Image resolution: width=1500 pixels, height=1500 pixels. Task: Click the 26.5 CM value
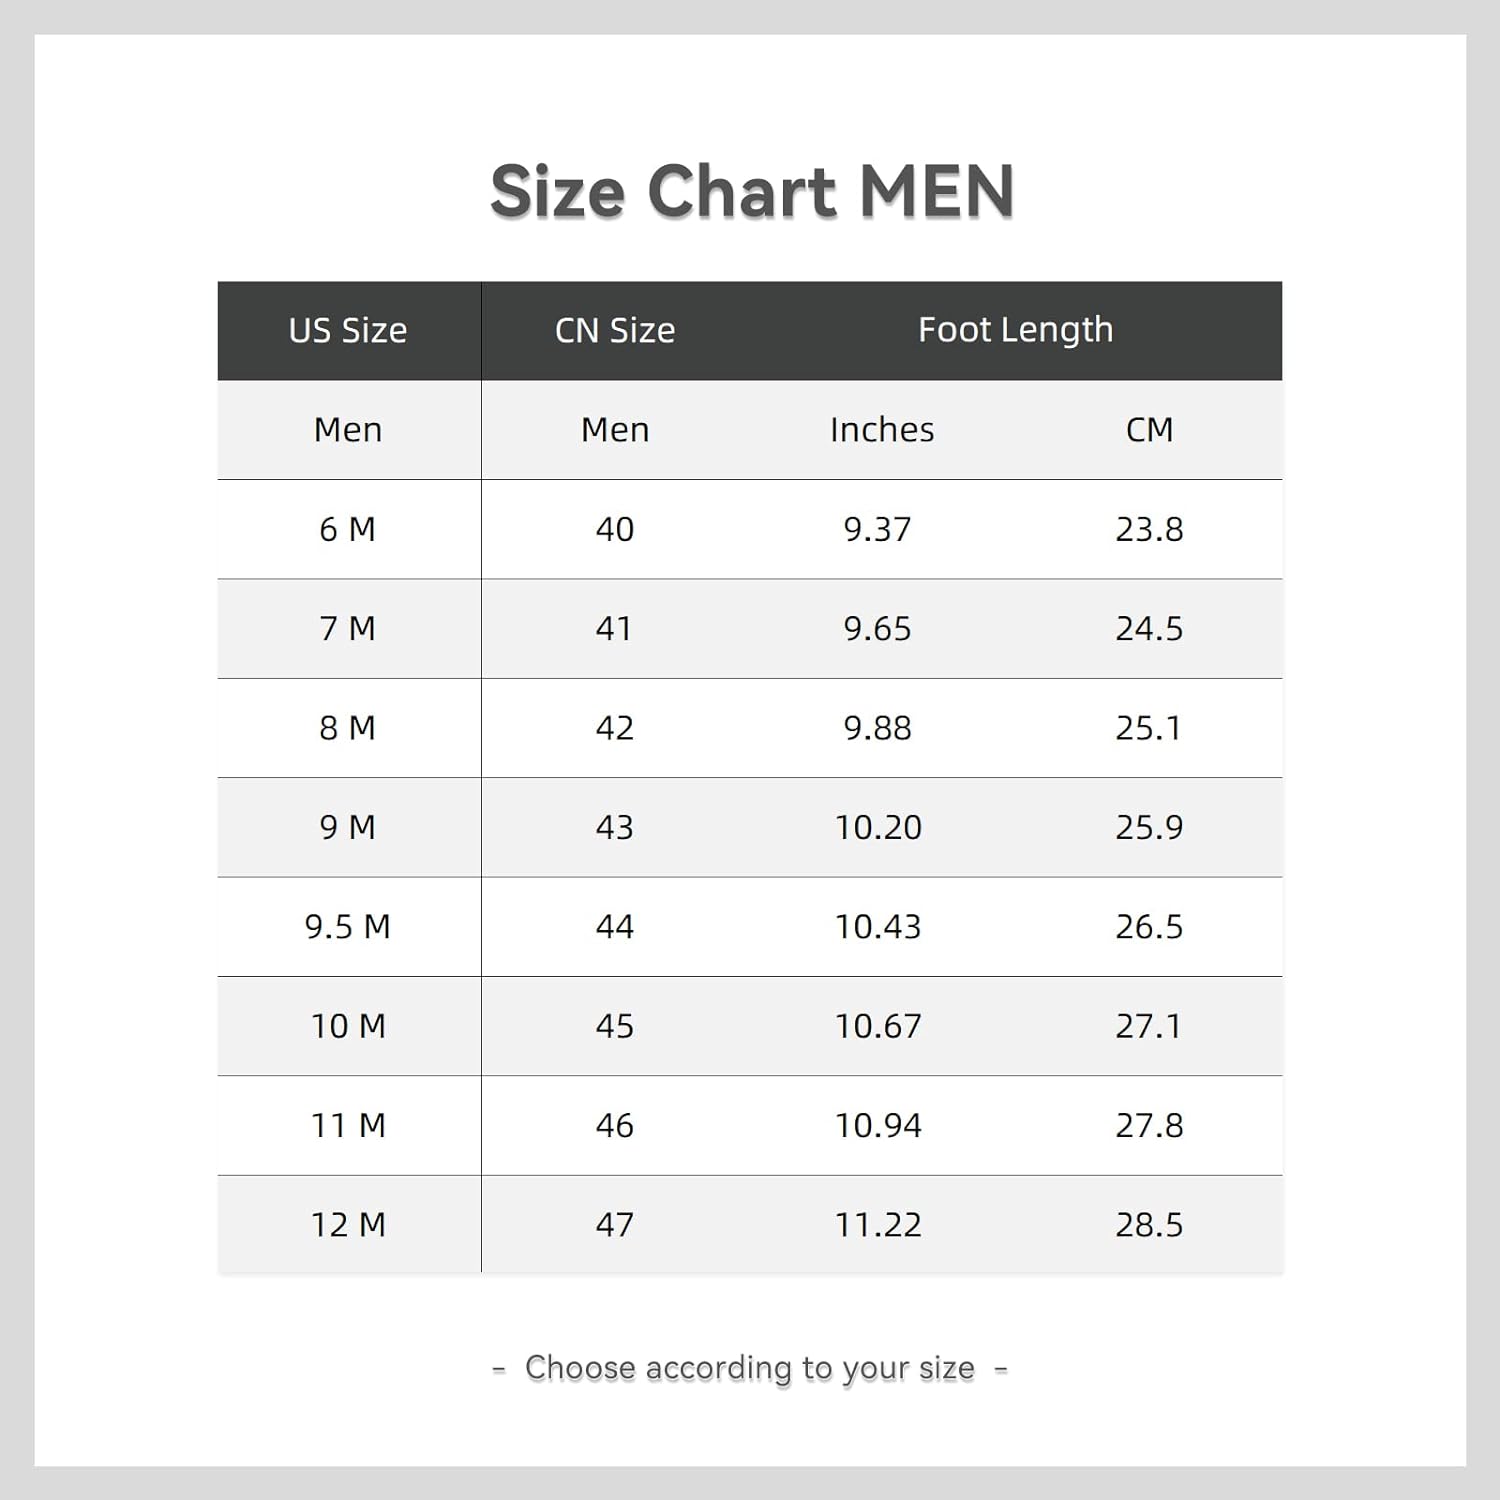[1149, 927]
